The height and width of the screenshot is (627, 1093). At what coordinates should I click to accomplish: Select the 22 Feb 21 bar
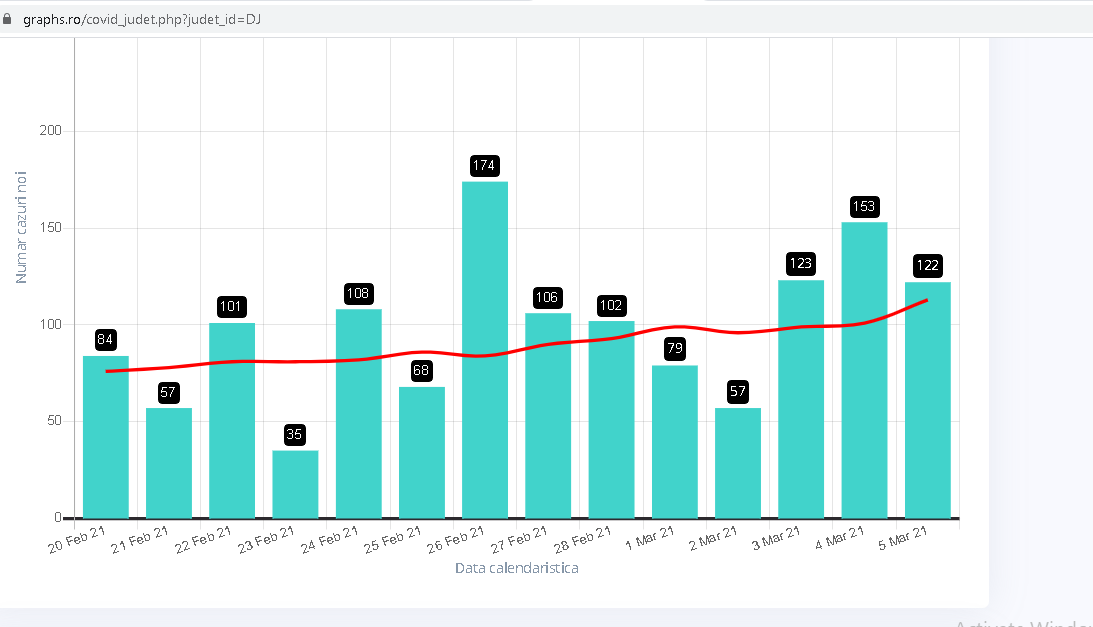pos(232,420)
